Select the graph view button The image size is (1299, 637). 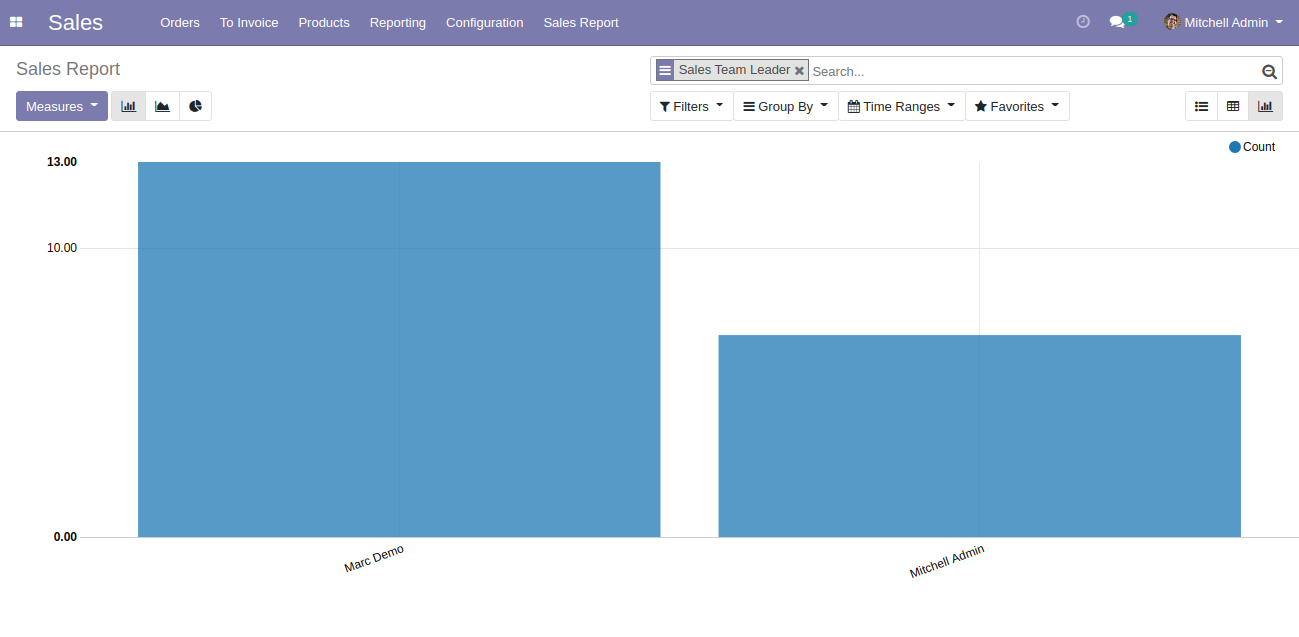click(x=1265, y=106)
